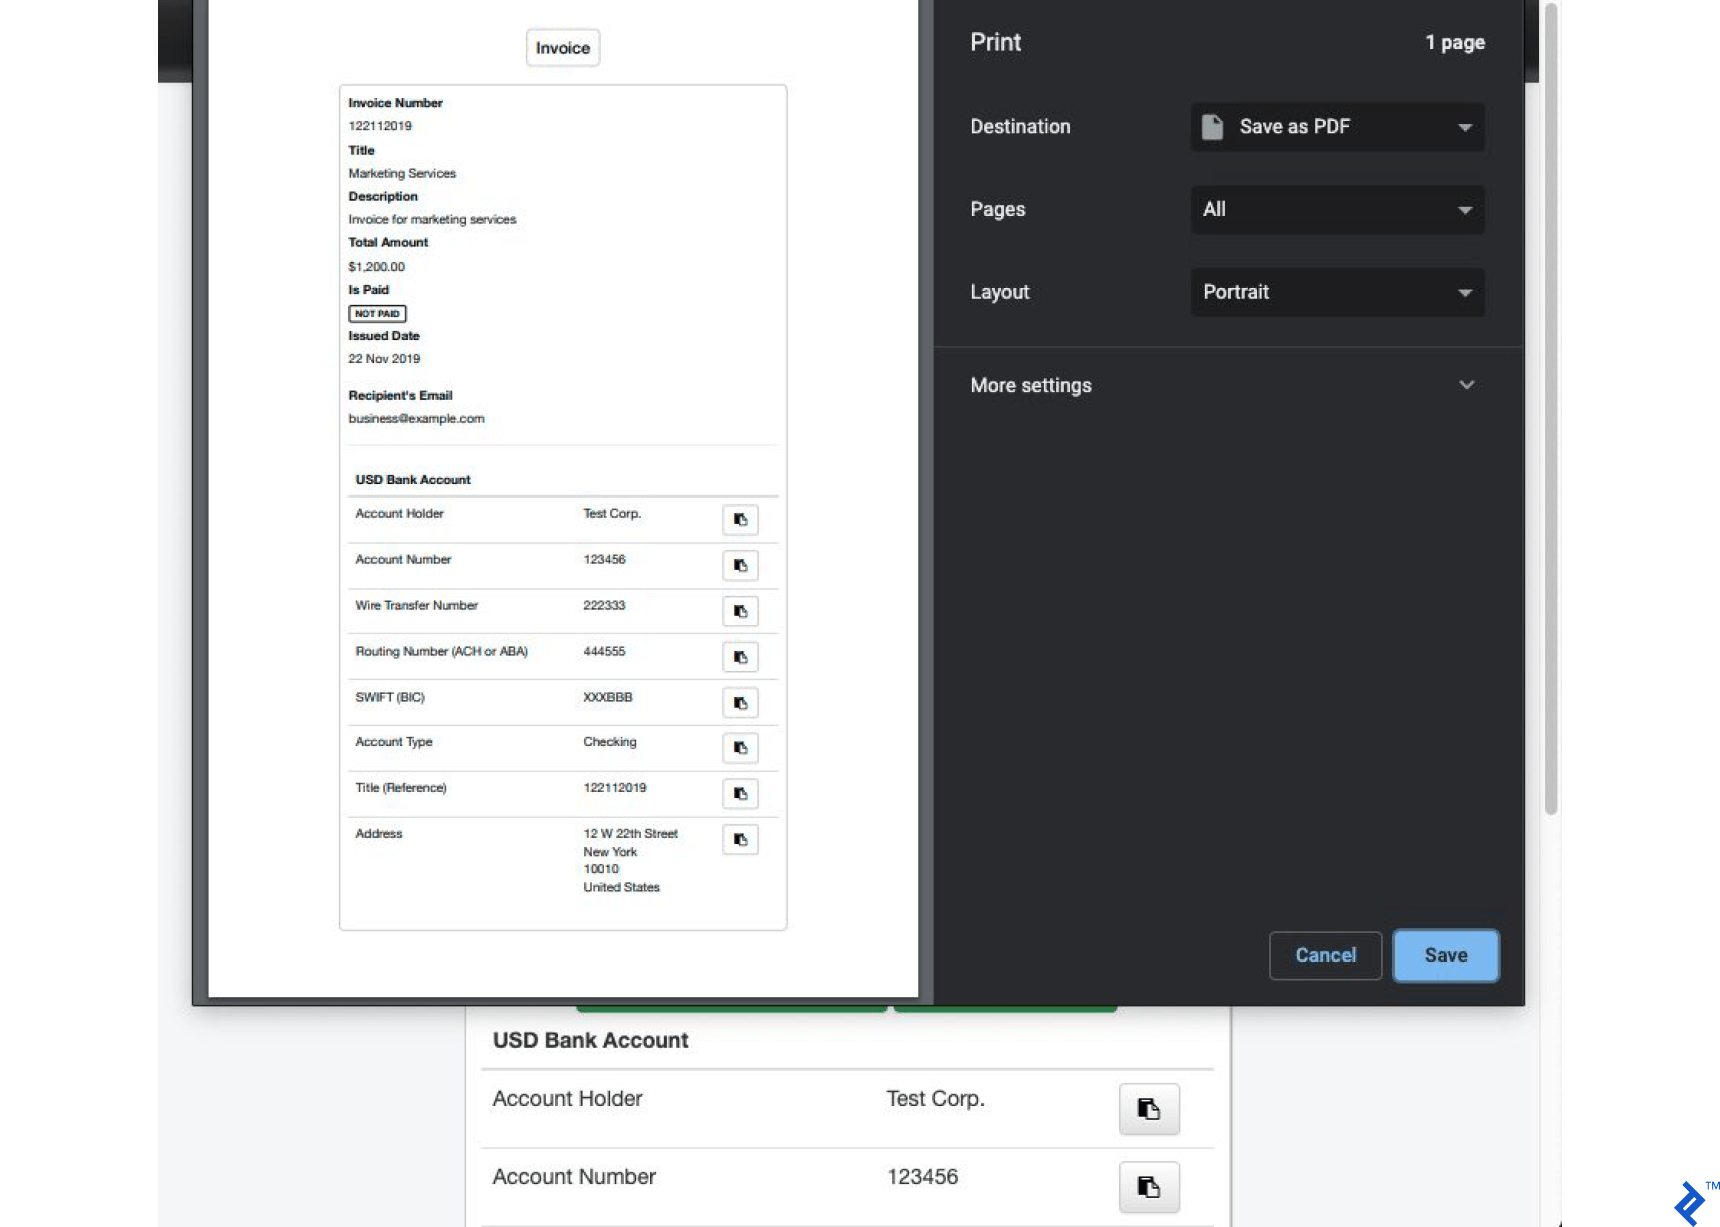Copy Test Corp. account holder on the page below
This screenshot has height=1227, width=1720.
(1148, 1108)
